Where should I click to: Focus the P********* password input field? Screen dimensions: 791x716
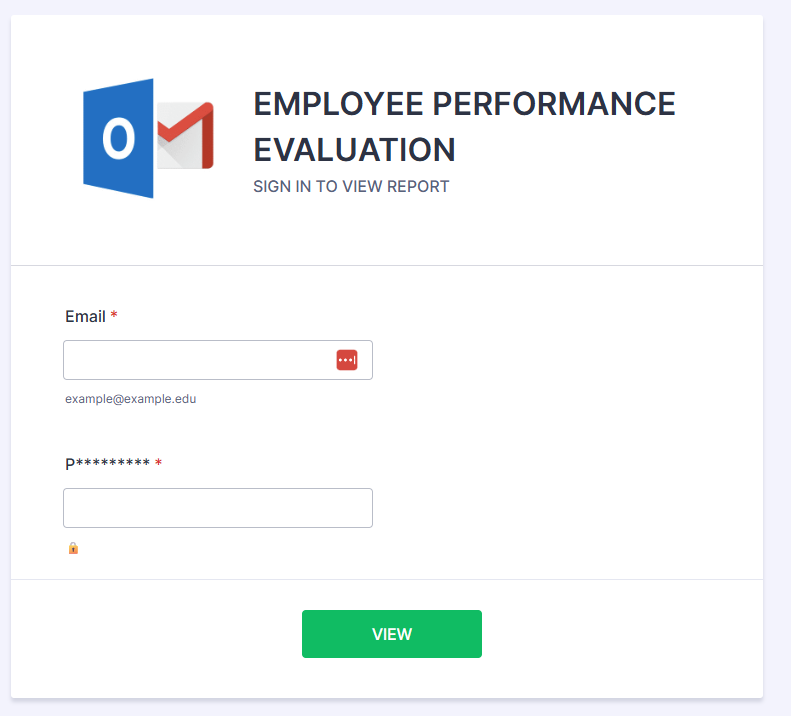point(217,508)
